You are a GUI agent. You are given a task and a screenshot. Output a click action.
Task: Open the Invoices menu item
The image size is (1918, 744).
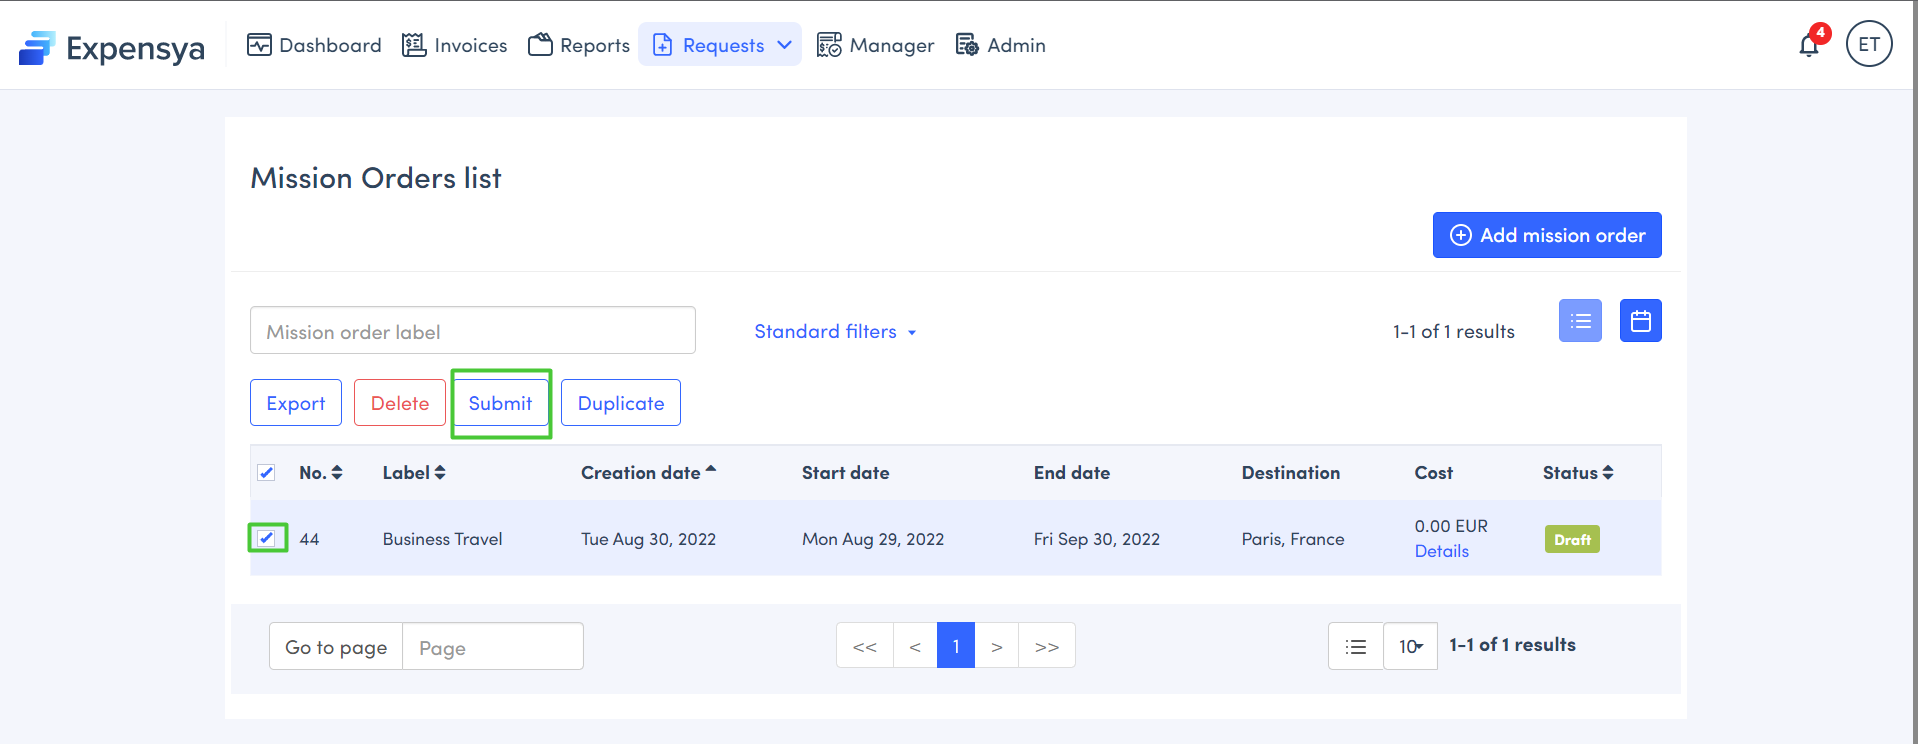454,45
